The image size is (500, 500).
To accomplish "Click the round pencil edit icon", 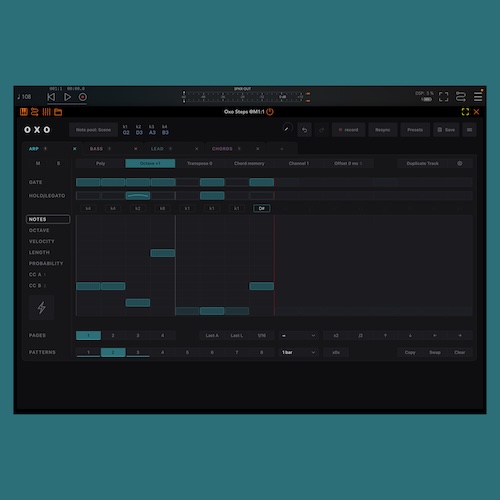I will [287, 128].
